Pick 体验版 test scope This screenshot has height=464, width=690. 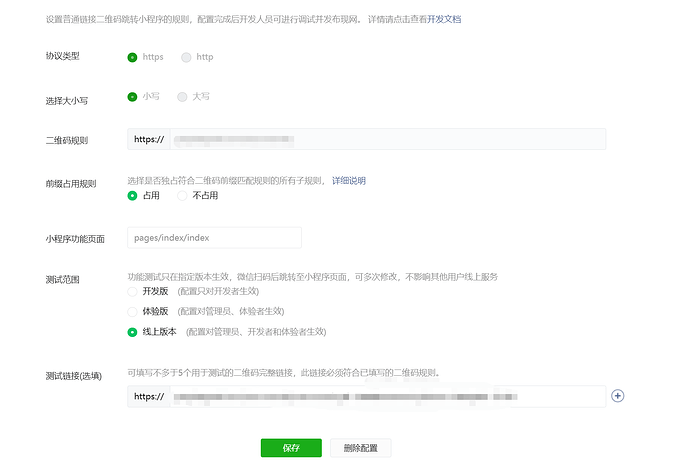click(x=132, y=312)
